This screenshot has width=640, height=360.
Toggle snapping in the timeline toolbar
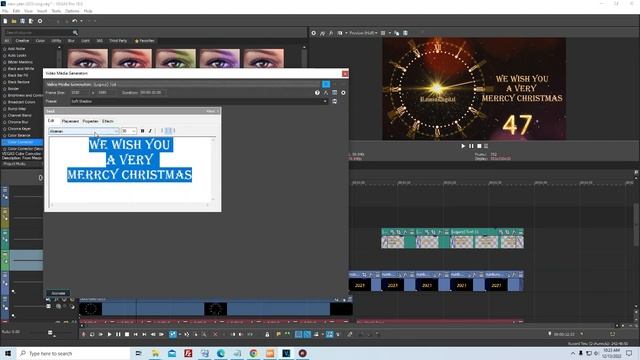pyautogui.click(x=298, y=334)
